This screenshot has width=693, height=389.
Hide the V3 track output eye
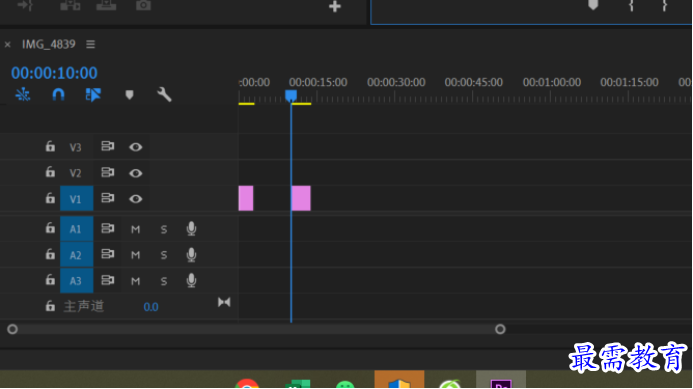pyautogui.click(x=135, y=147)
